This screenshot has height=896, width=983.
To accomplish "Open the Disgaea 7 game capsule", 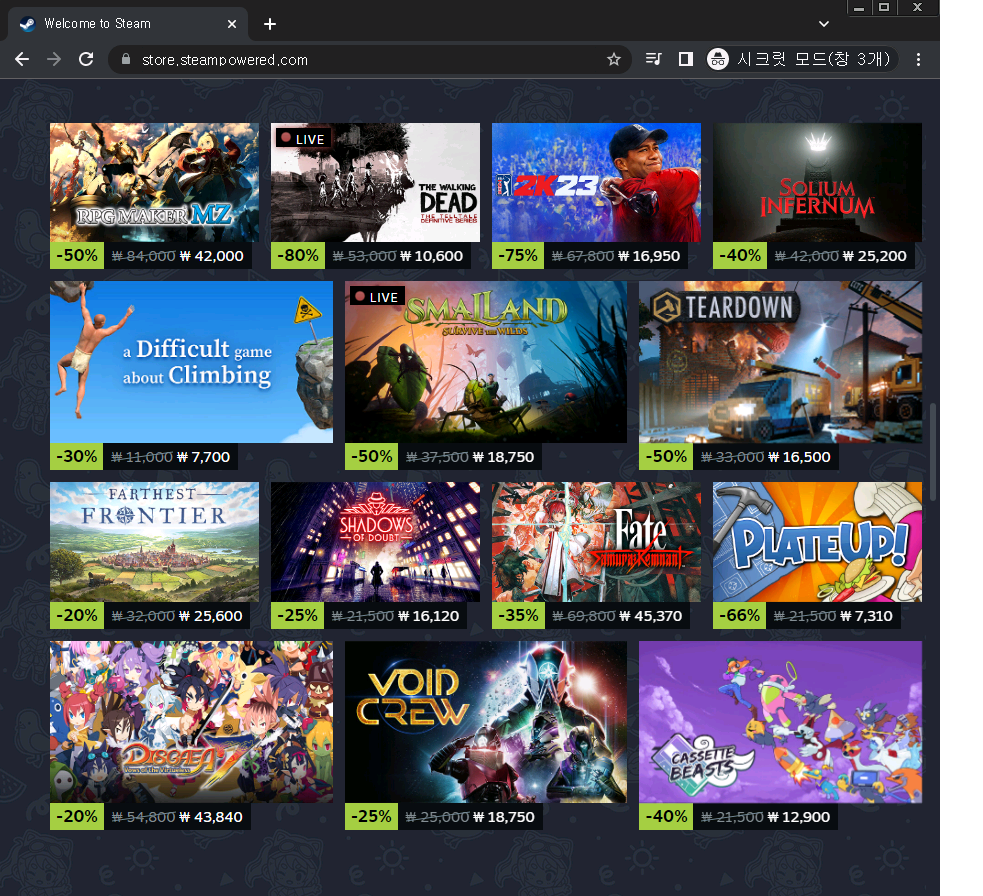I will click(x=191, y=722).
